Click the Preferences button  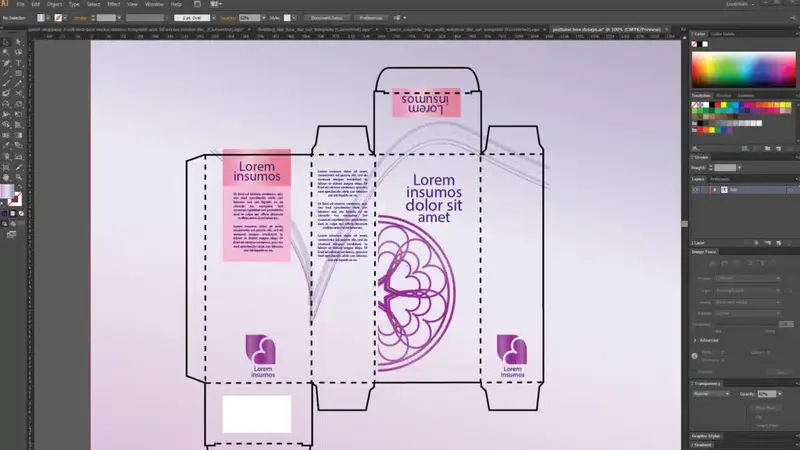371,18
